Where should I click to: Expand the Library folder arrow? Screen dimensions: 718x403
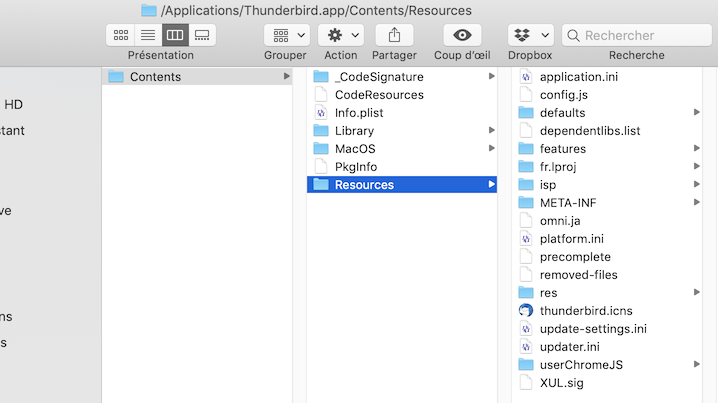(x=491, y=131)
